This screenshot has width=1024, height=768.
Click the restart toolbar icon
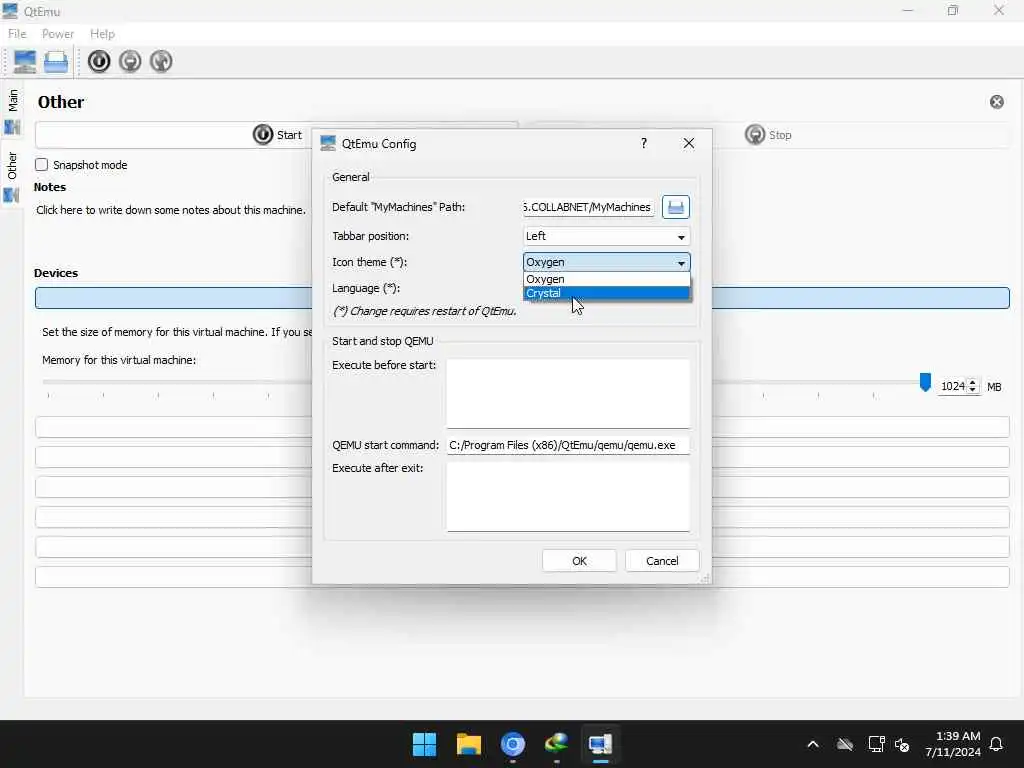pyautogui.click(x=161, y=61)
